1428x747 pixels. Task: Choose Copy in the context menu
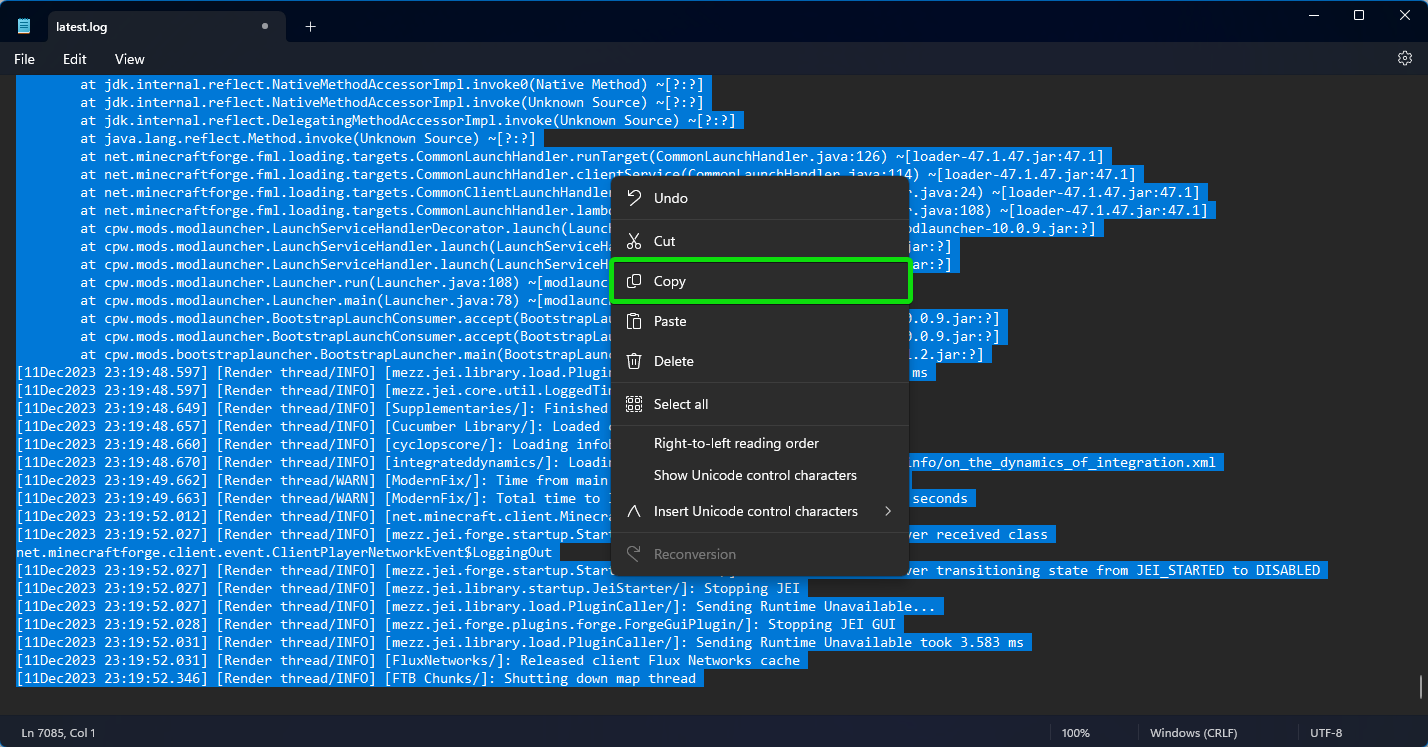pyautogui.click(x=760, y=281)
